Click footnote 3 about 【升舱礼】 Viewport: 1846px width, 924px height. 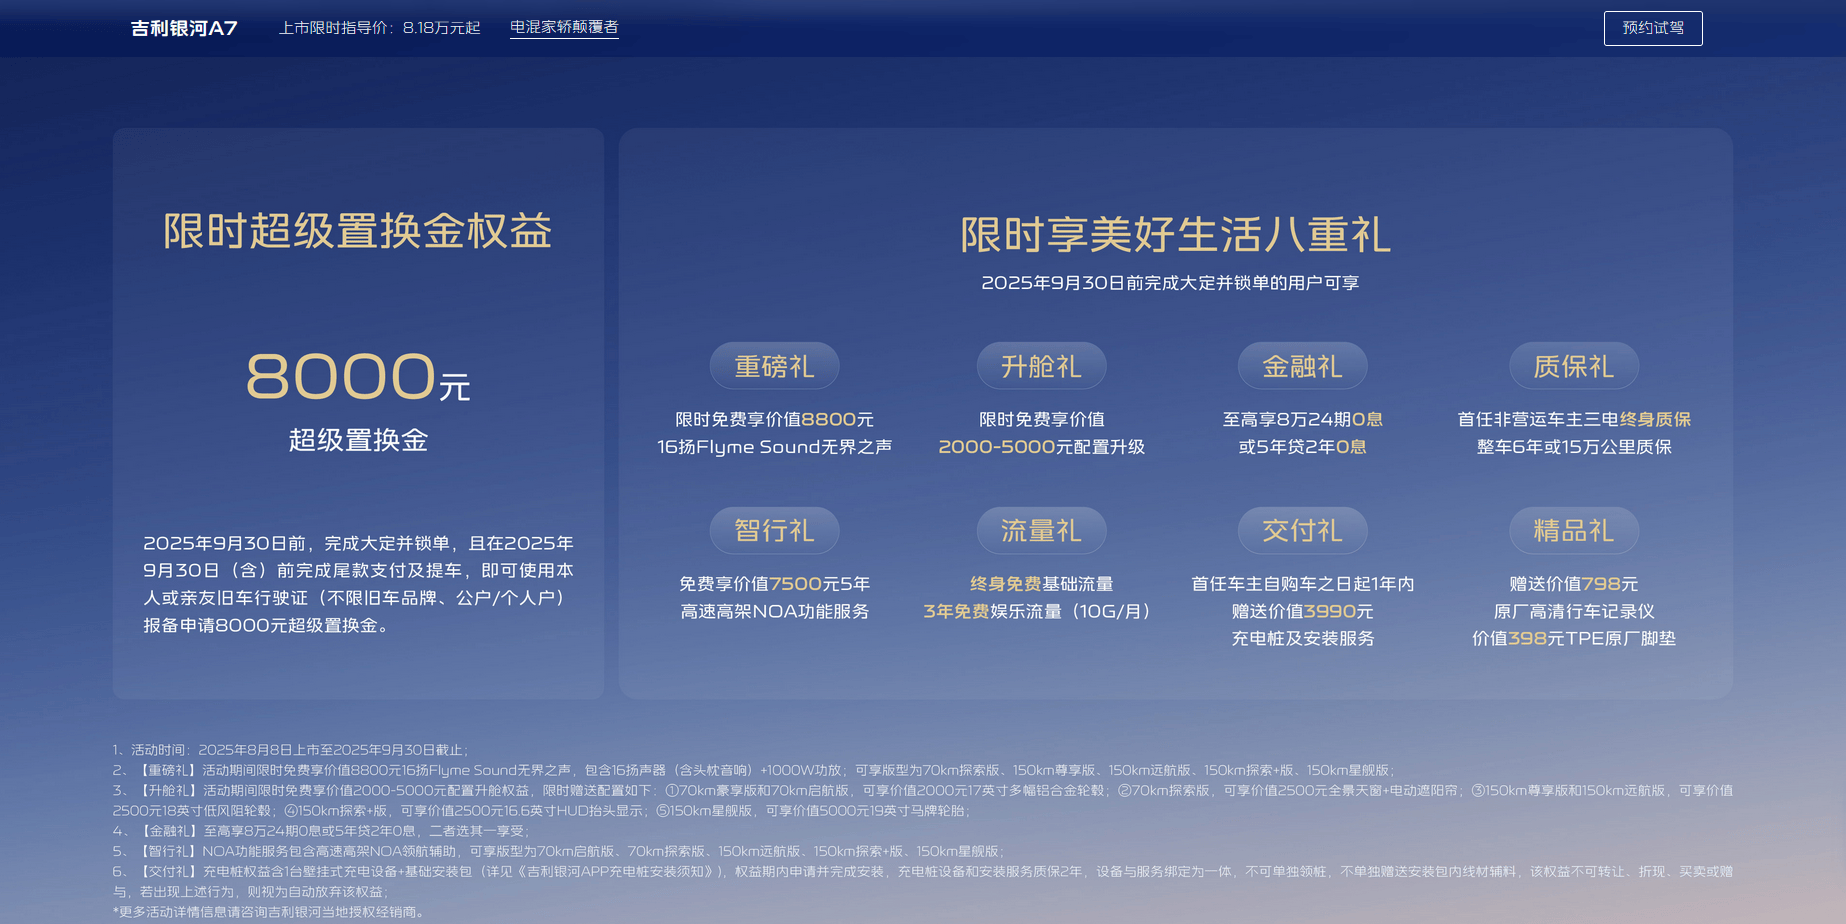[x=922, y=800]
